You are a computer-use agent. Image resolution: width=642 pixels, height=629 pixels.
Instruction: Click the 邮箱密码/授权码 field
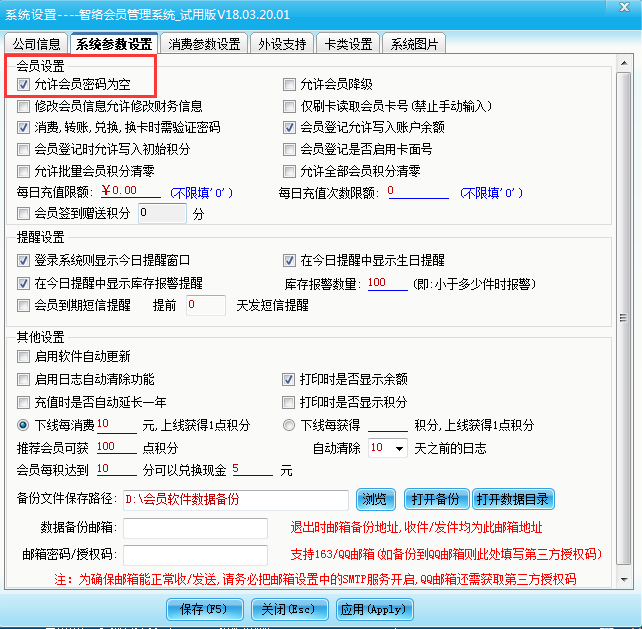[195, 555]
